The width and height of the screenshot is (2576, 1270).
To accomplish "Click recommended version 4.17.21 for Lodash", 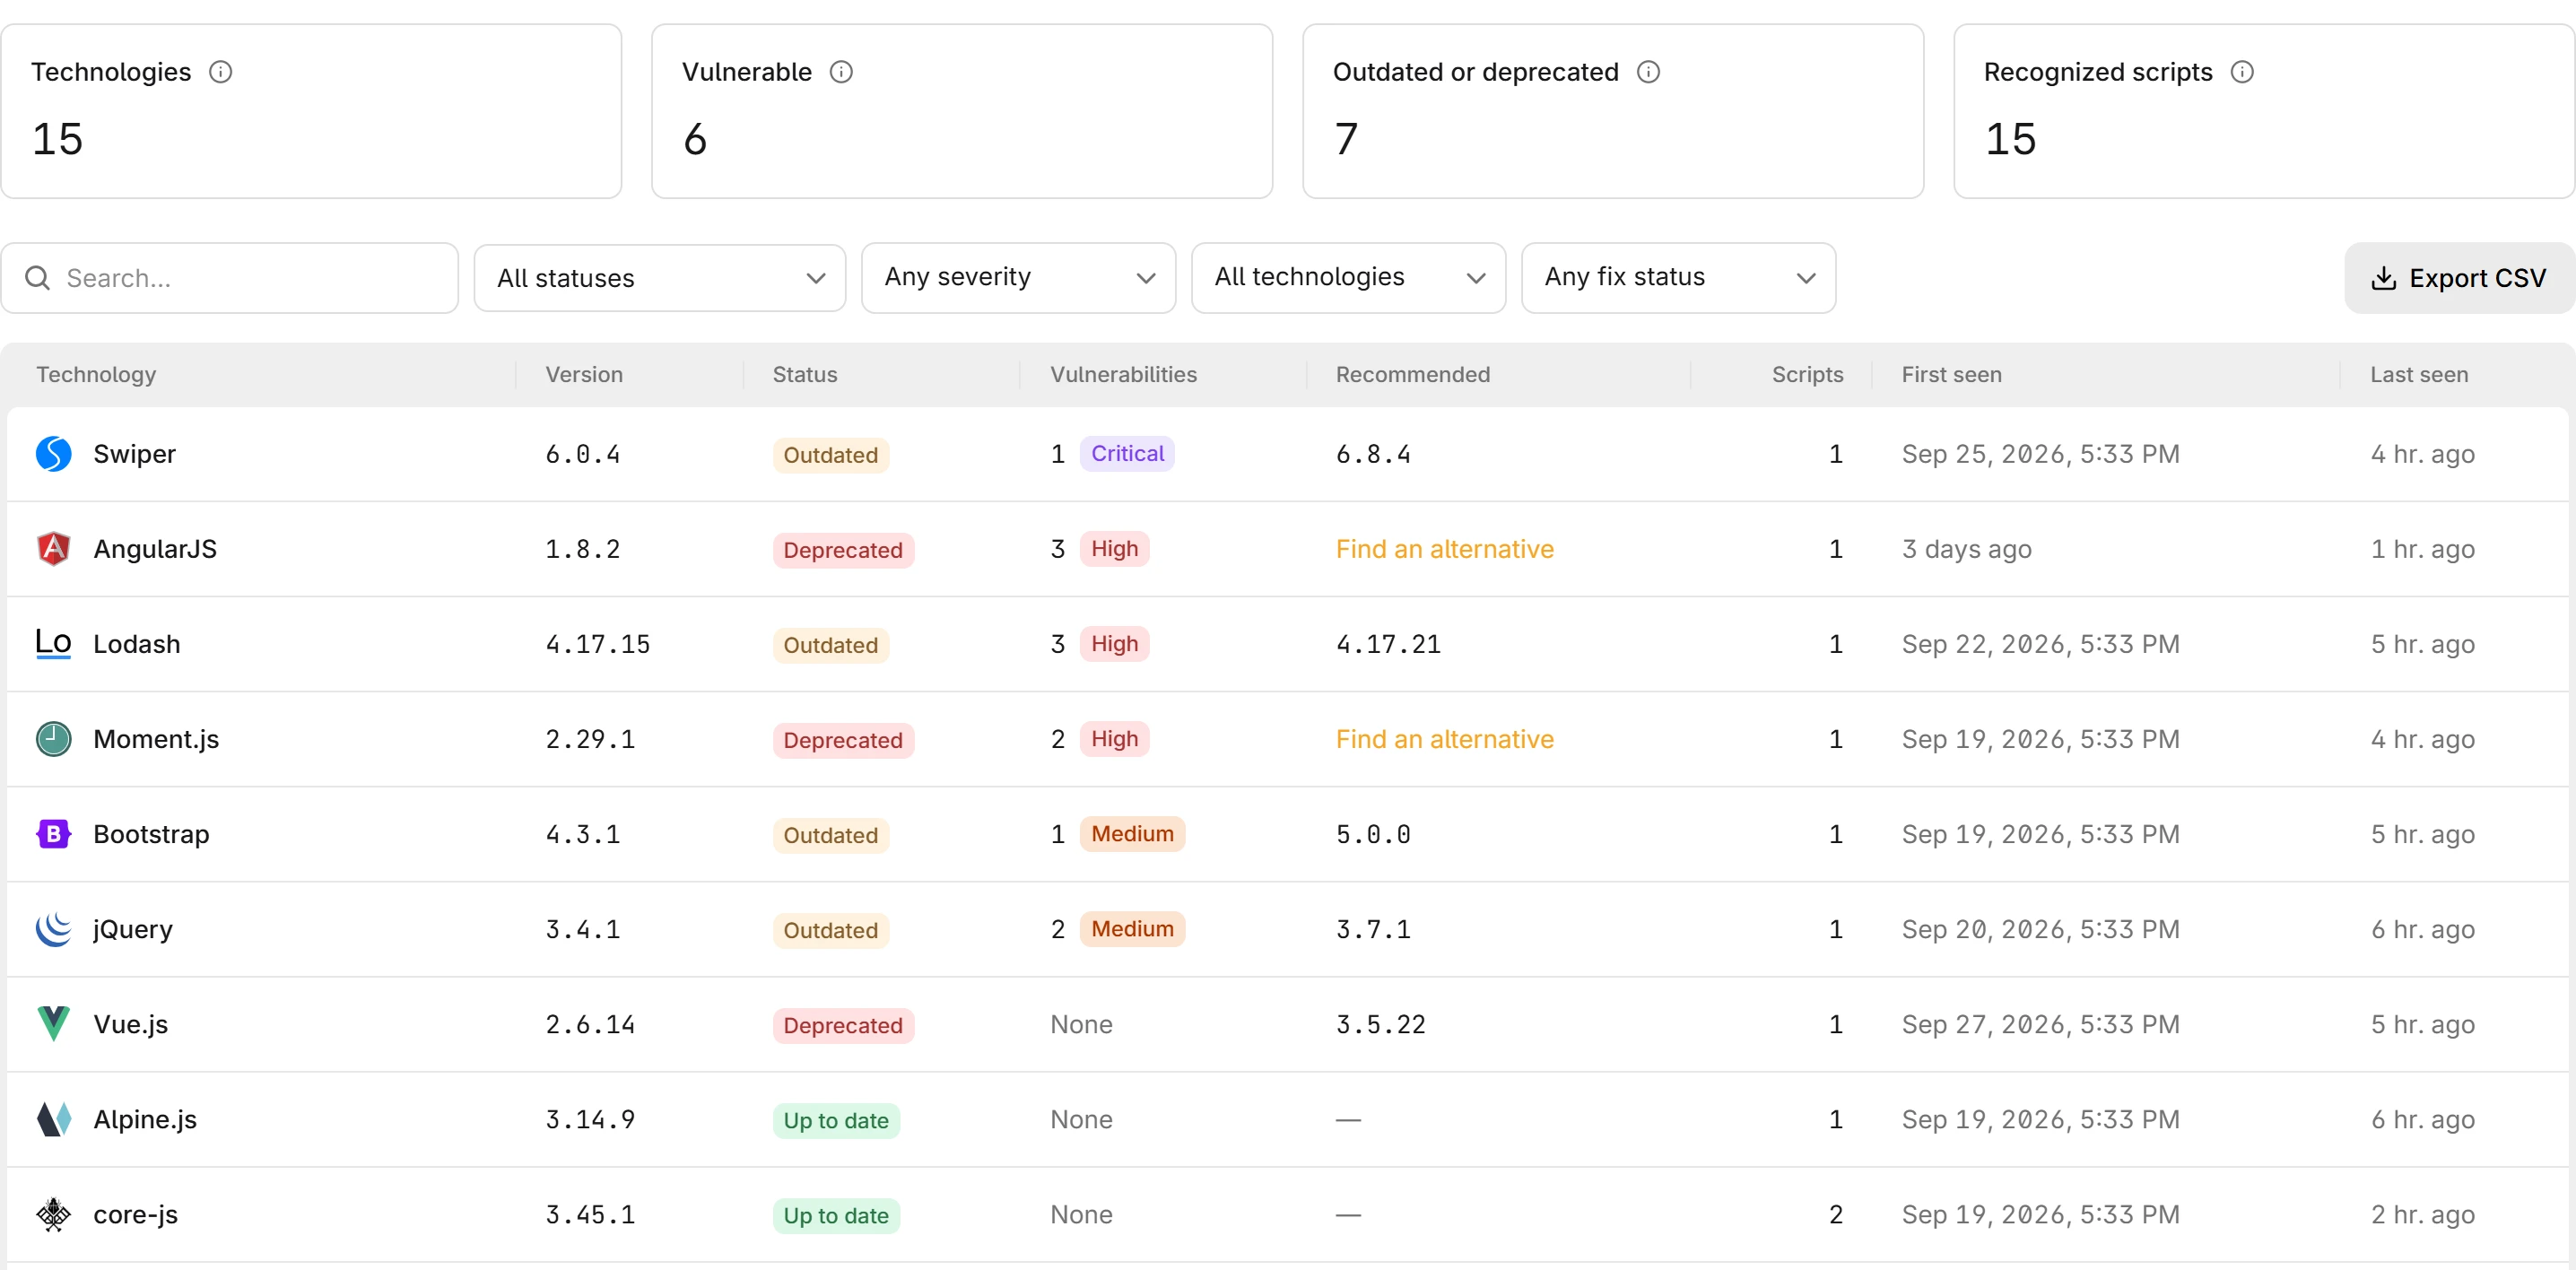I will pyautogui.click(x=1388, y=644).
